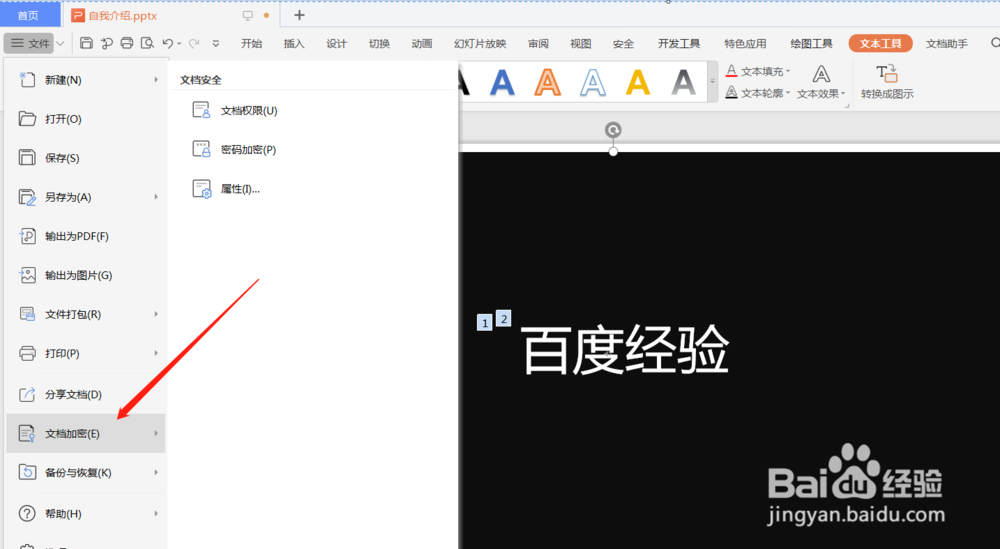Open the 幻灯片放映 ribbon tab
1000x549 pixels.
pos(480,43)
